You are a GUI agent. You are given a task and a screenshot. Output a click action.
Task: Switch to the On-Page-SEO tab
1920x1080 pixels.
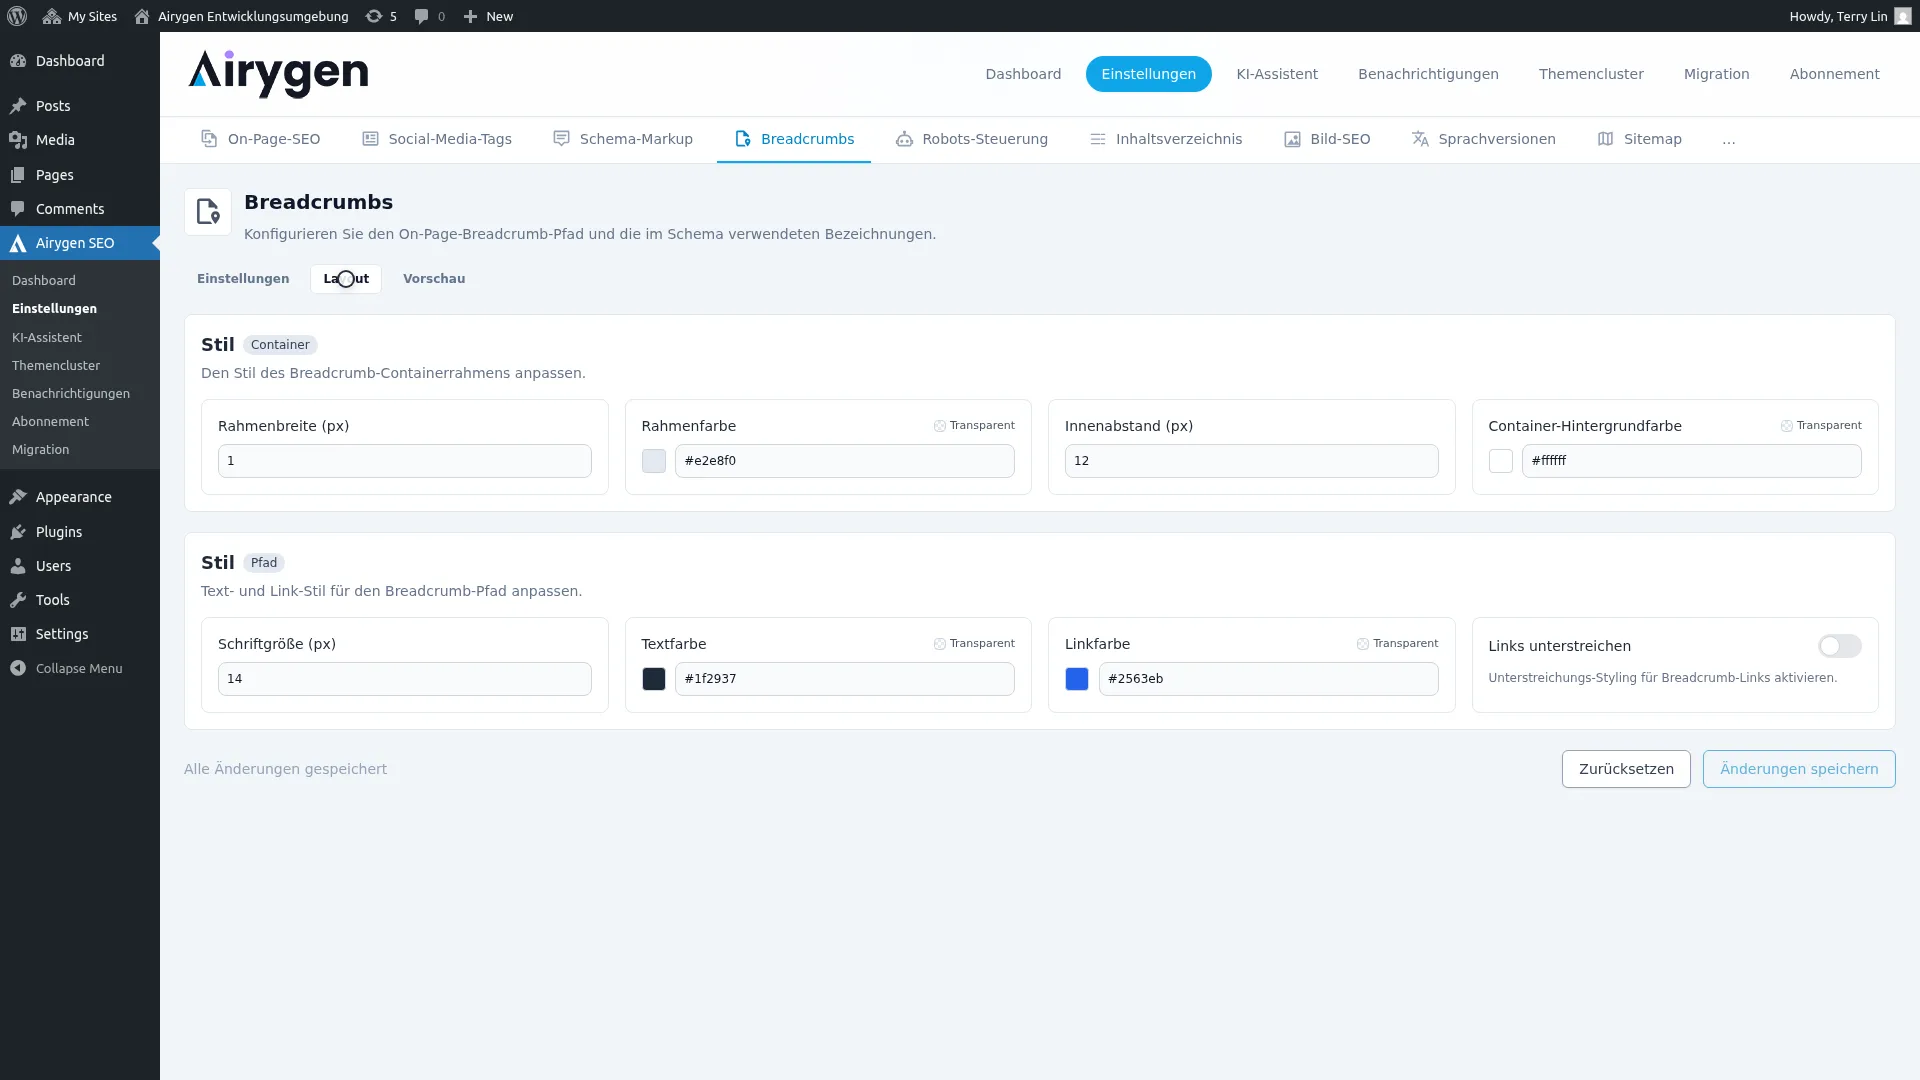pyautogui.click(x=261, y=139)
